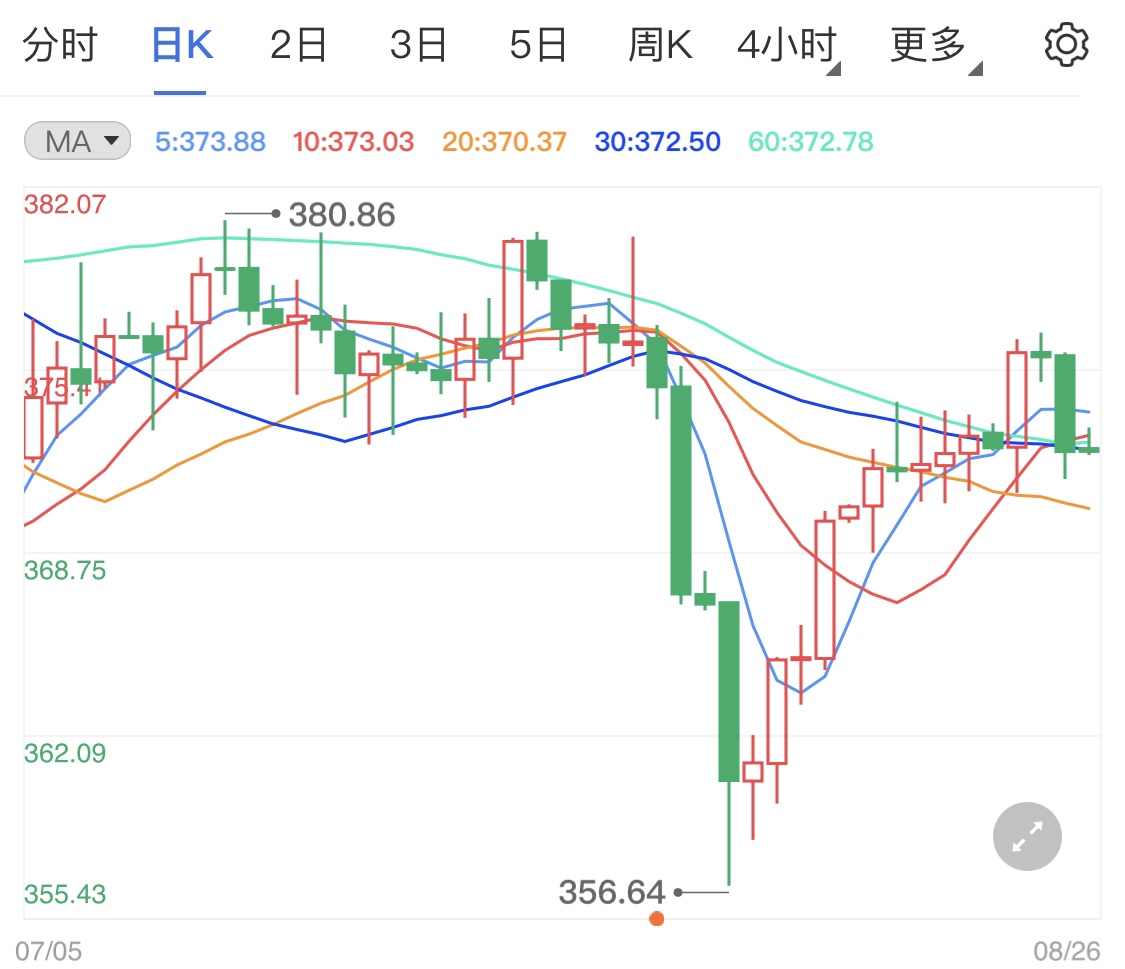
Task: Open the MA indicator dropdown
Action: point(77,141)
